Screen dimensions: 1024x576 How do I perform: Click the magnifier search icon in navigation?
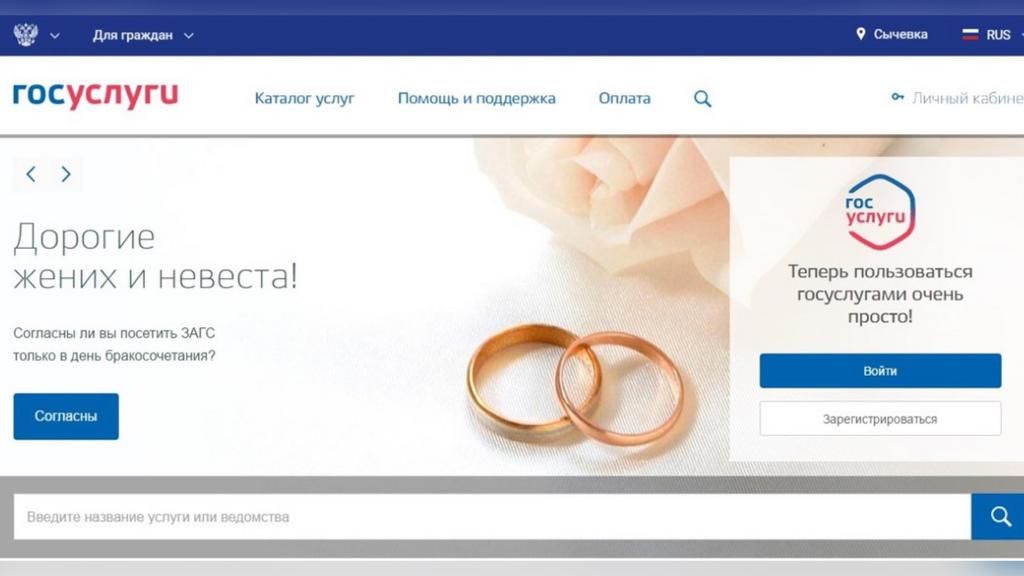coord(703,99)
